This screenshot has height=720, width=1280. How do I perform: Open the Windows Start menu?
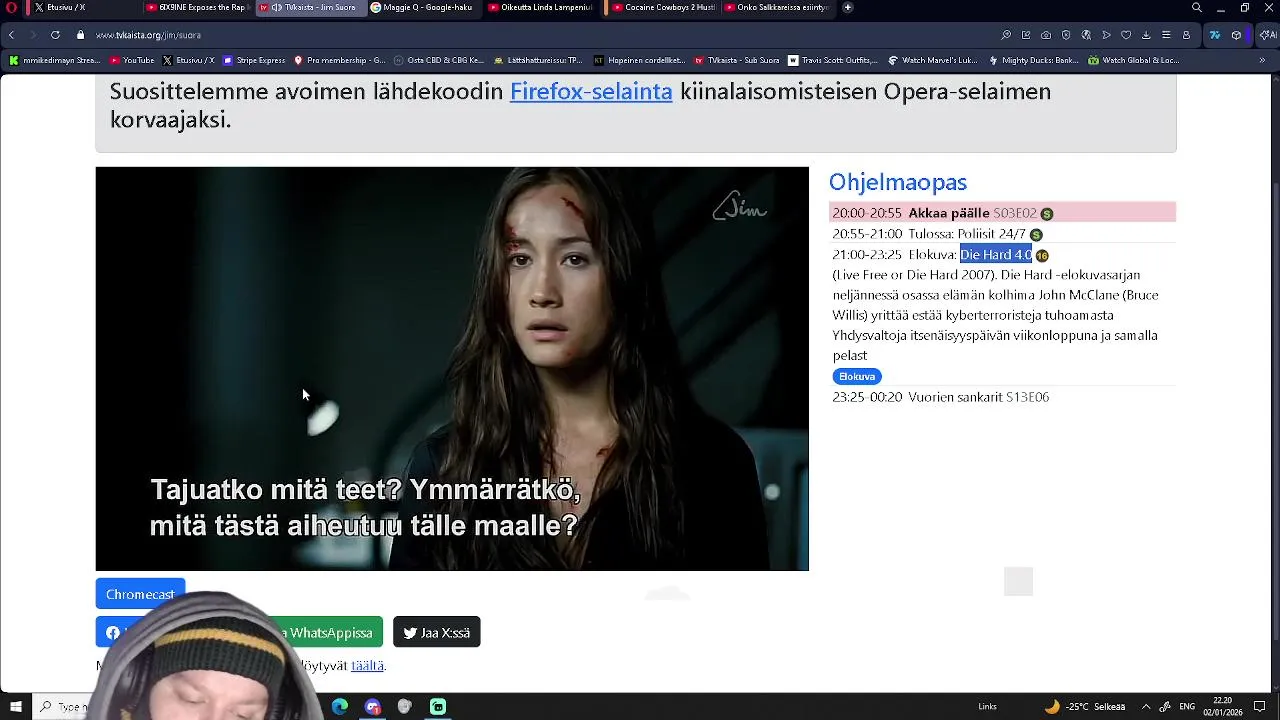[15, 707]
